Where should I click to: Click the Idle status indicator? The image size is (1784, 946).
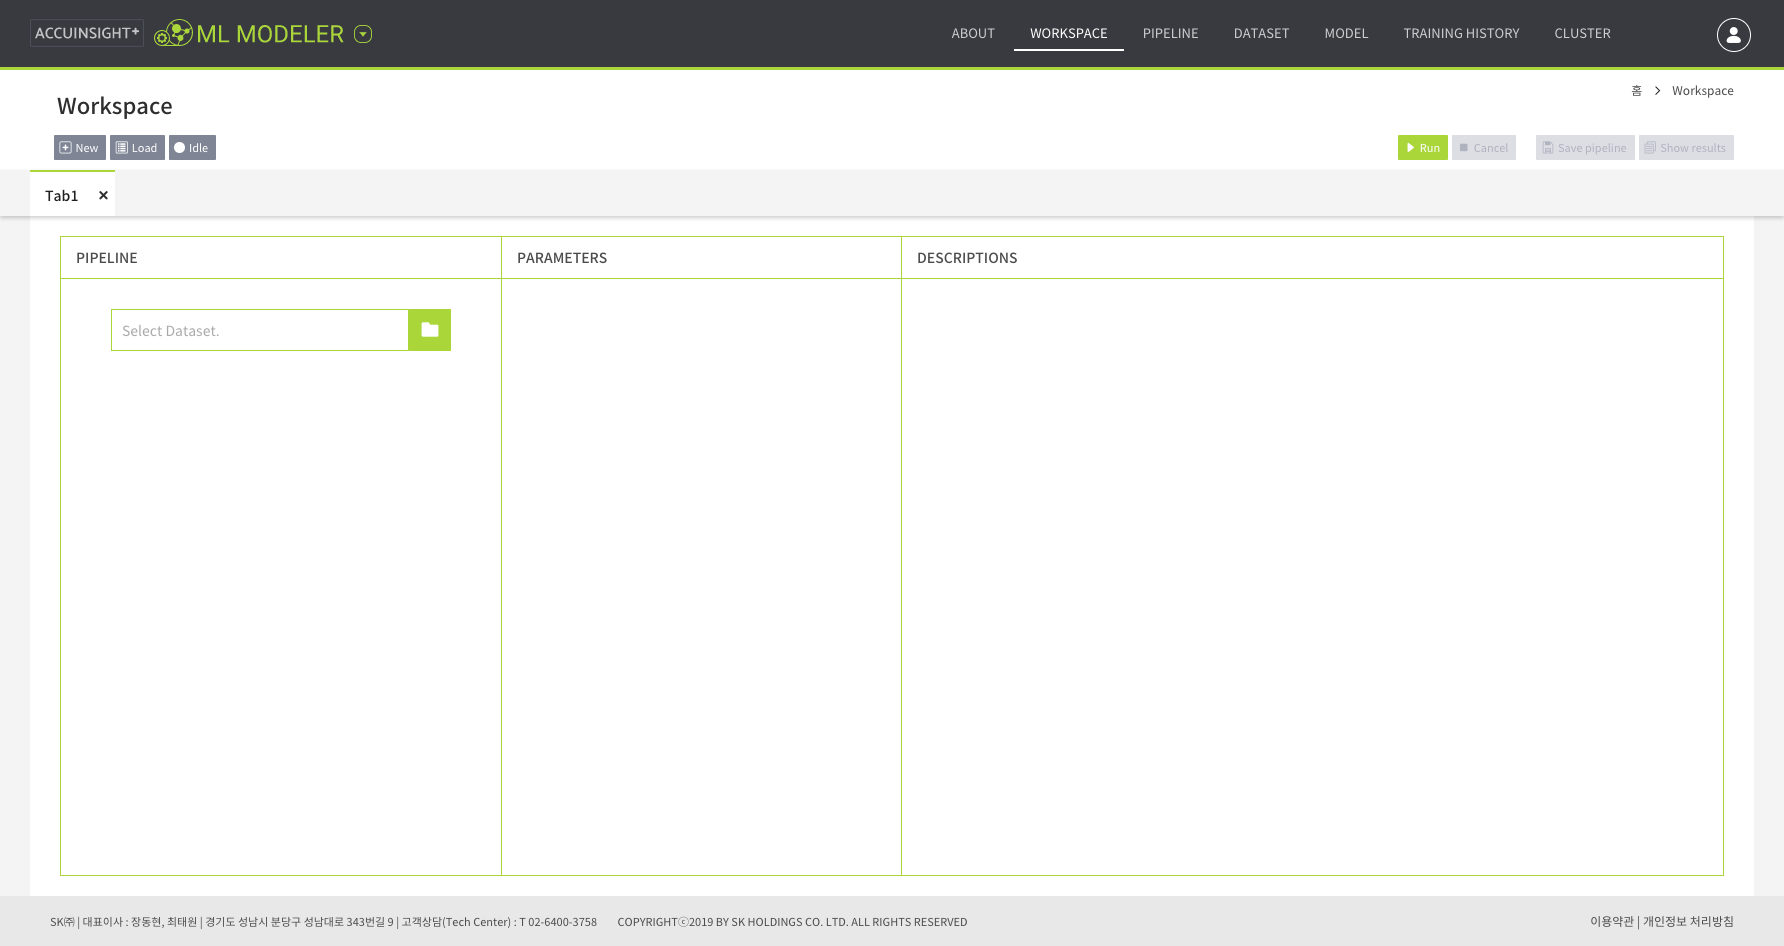[192, 148]
